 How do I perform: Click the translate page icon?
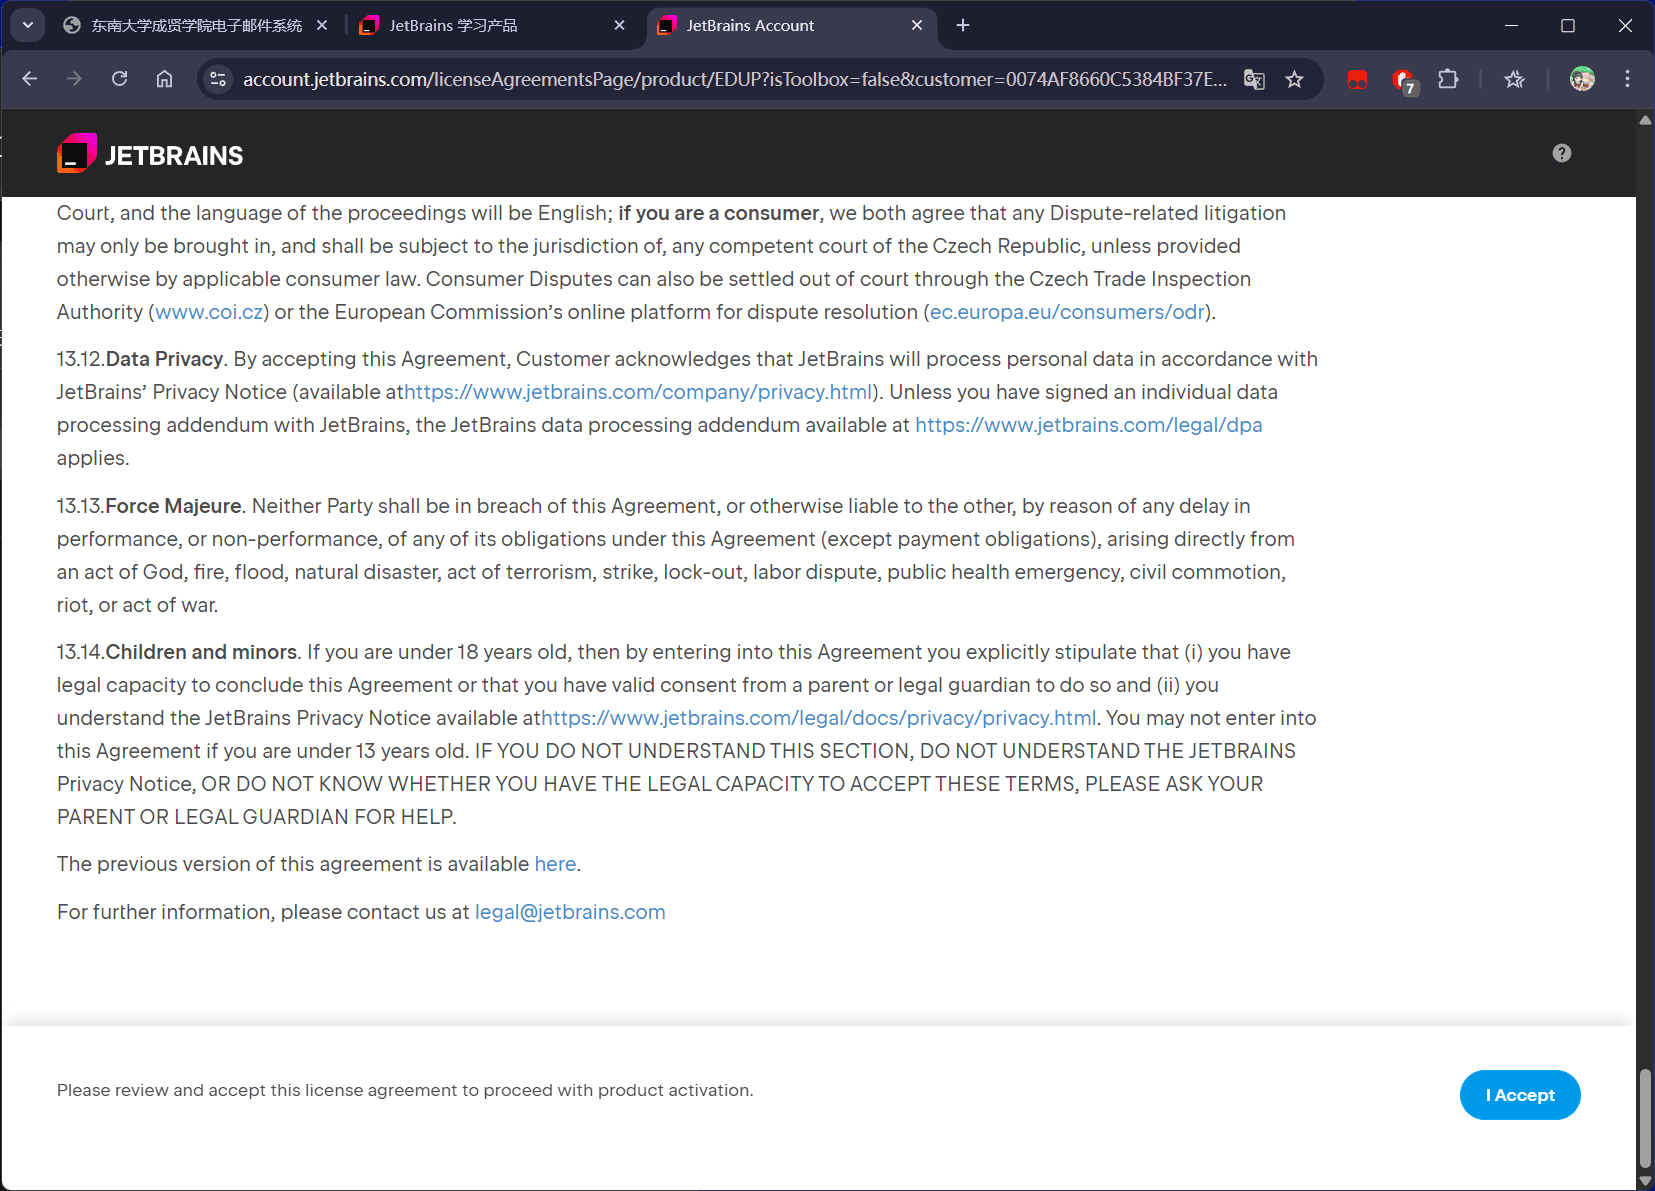tap(1254, 79)
